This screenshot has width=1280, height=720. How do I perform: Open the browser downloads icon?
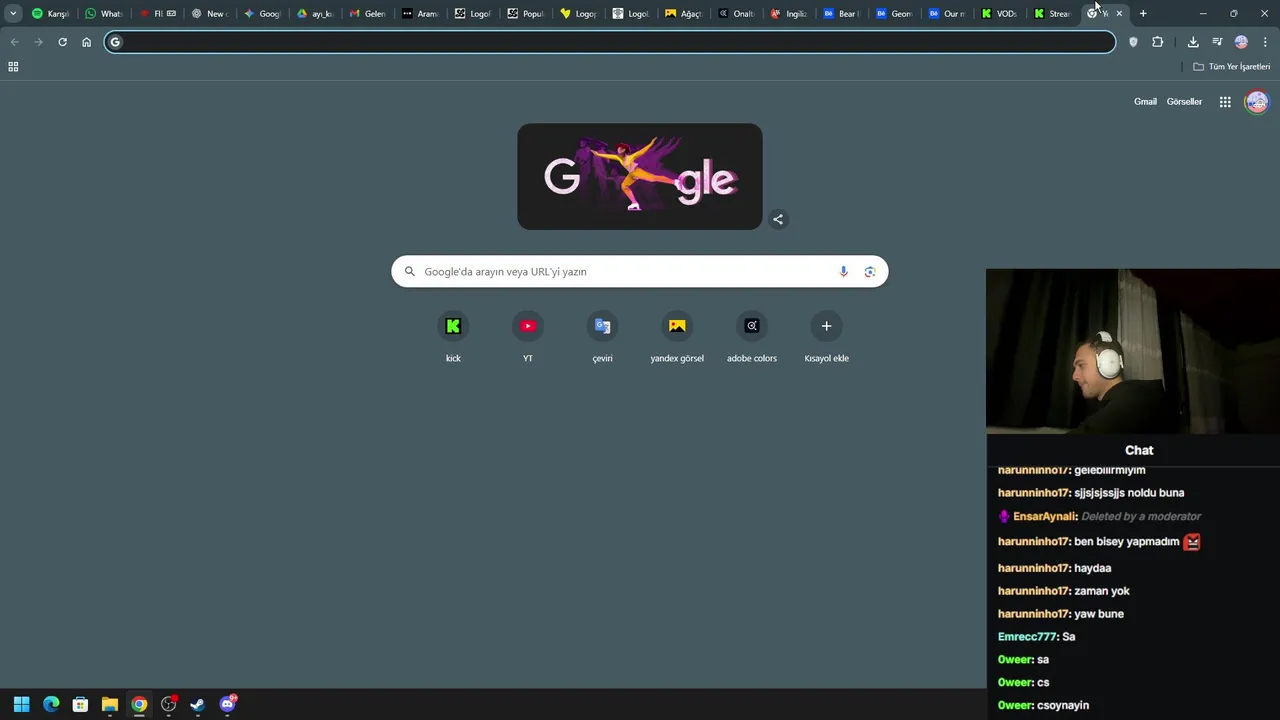[x=1193, y=42]
